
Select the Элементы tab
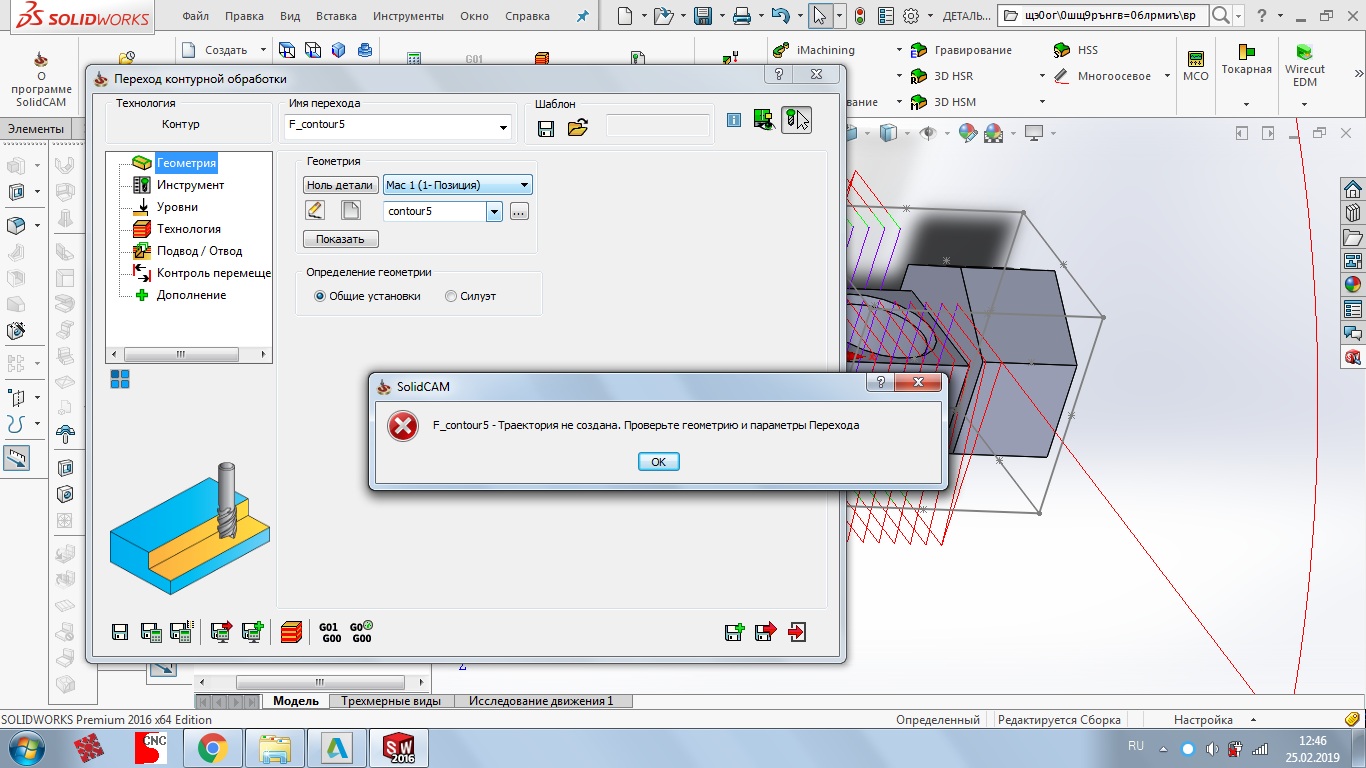[x=36, y=129]
